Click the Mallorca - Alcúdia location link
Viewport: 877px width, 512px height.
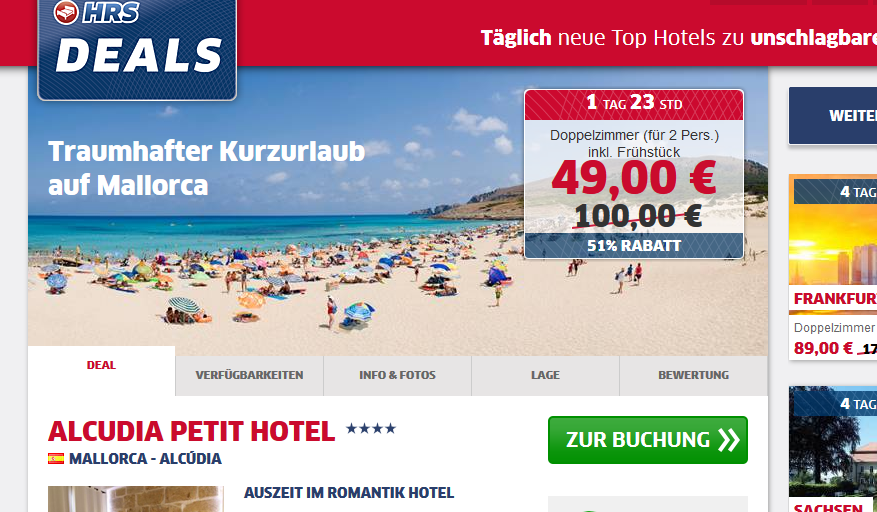click(x=145, y=459)
